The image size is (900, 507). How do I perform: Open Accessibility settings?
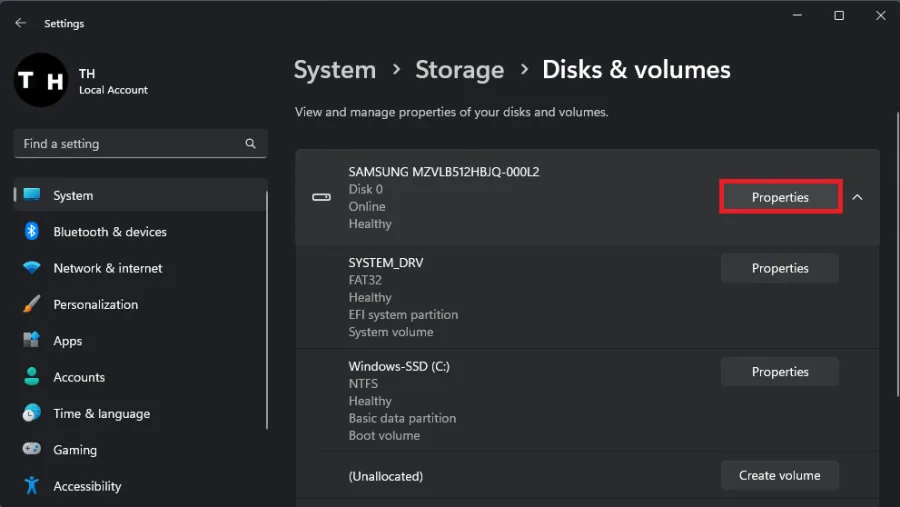point(140,486)
